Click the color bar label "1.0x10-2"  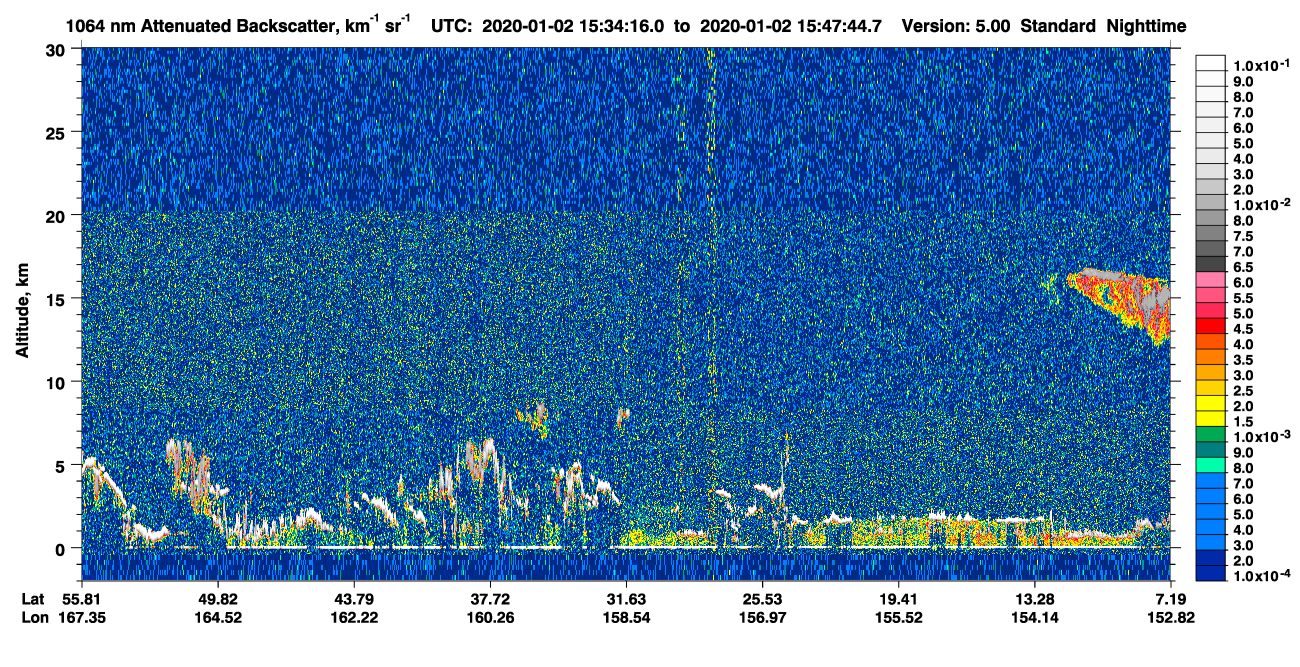pyautogui.click(x=1260, y=204)
